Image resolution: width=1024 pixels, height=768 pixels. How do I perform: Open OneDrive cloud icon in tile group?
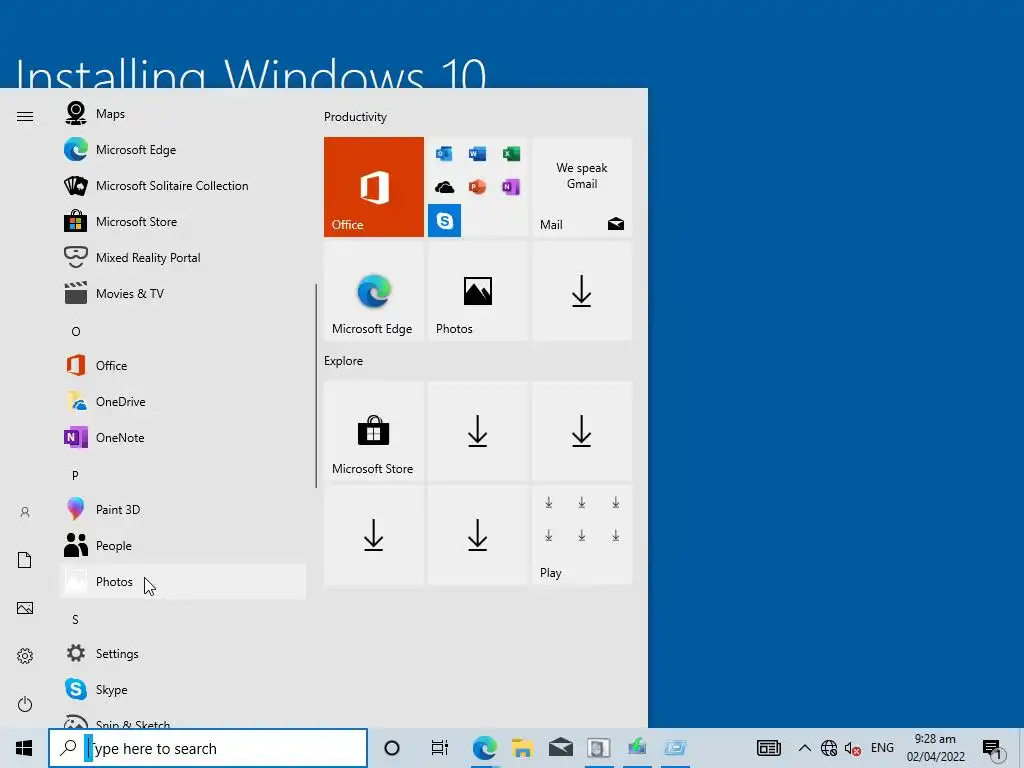coord(444,187)
